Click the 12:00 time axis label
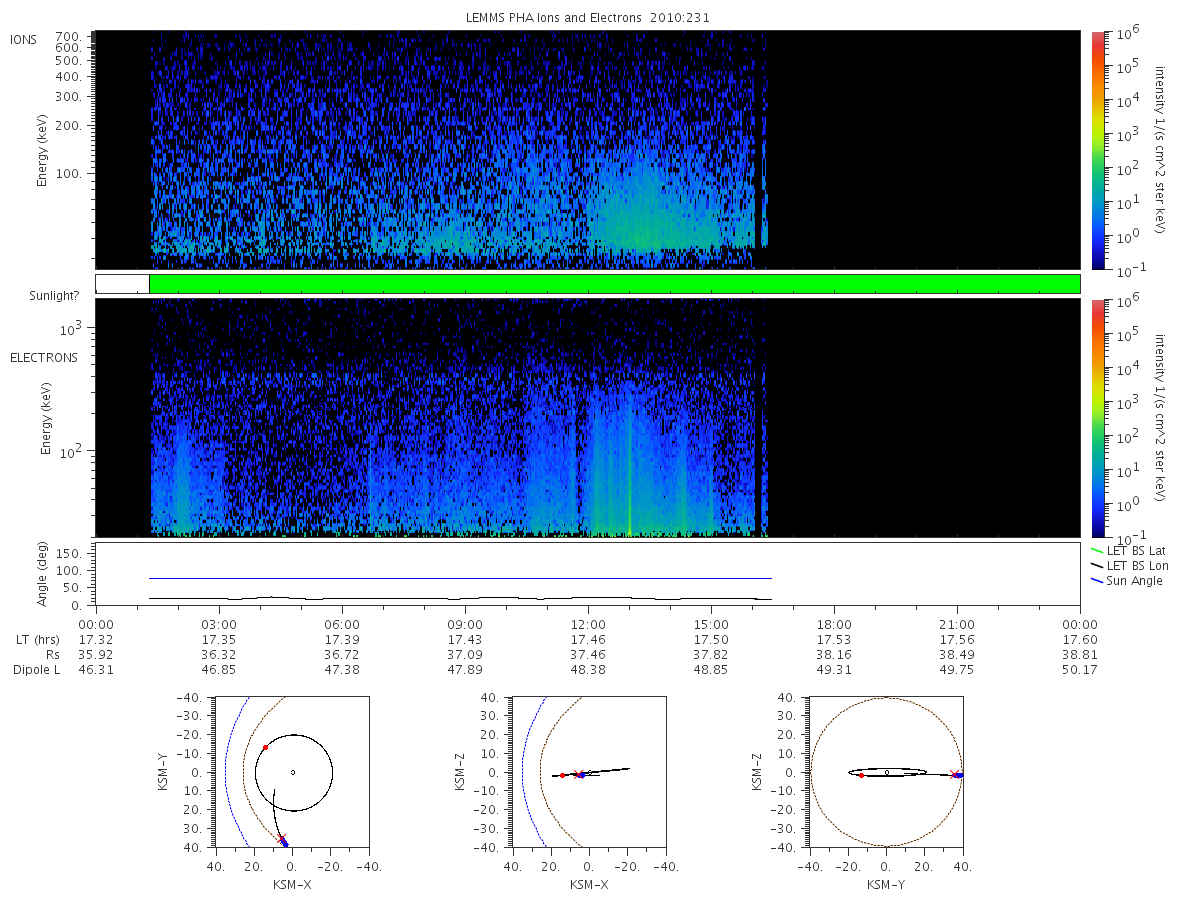This screenshot has height=900, width=1200. (588, 624)
